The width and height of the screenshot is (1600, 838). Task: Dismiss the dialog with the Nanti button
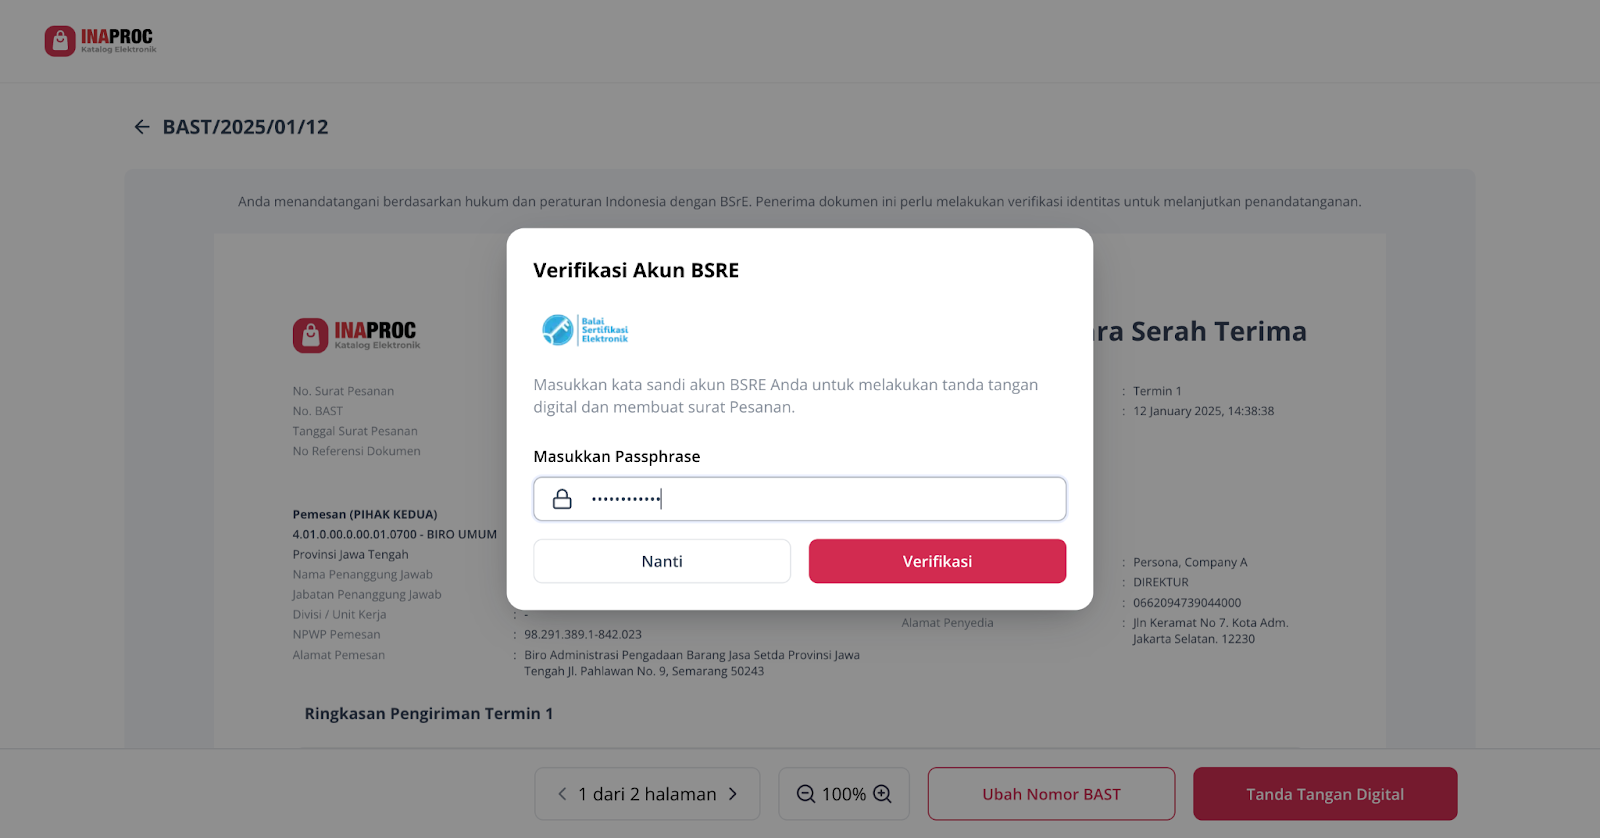(x=662, y=561)
